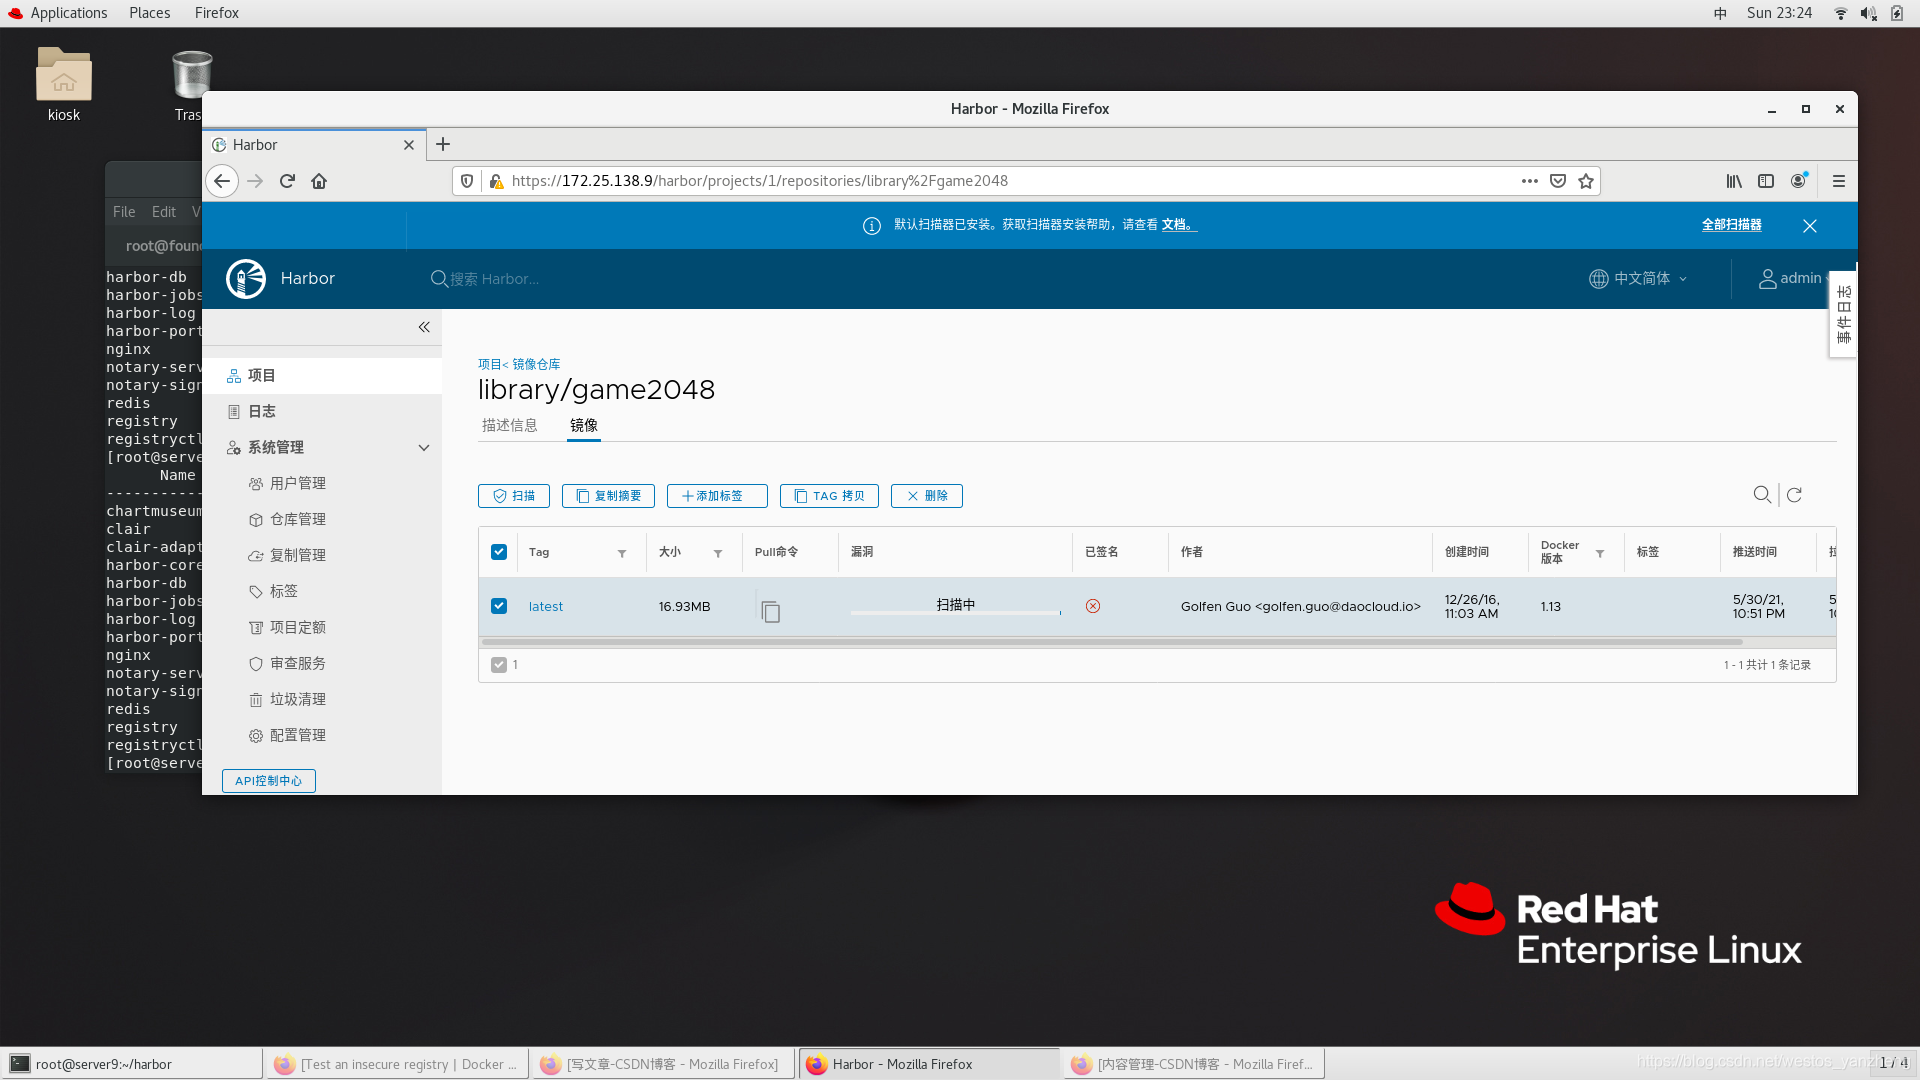Click the search magnifier in Harbor header
Screen dimensions: 1920x1080
[439, 279]
